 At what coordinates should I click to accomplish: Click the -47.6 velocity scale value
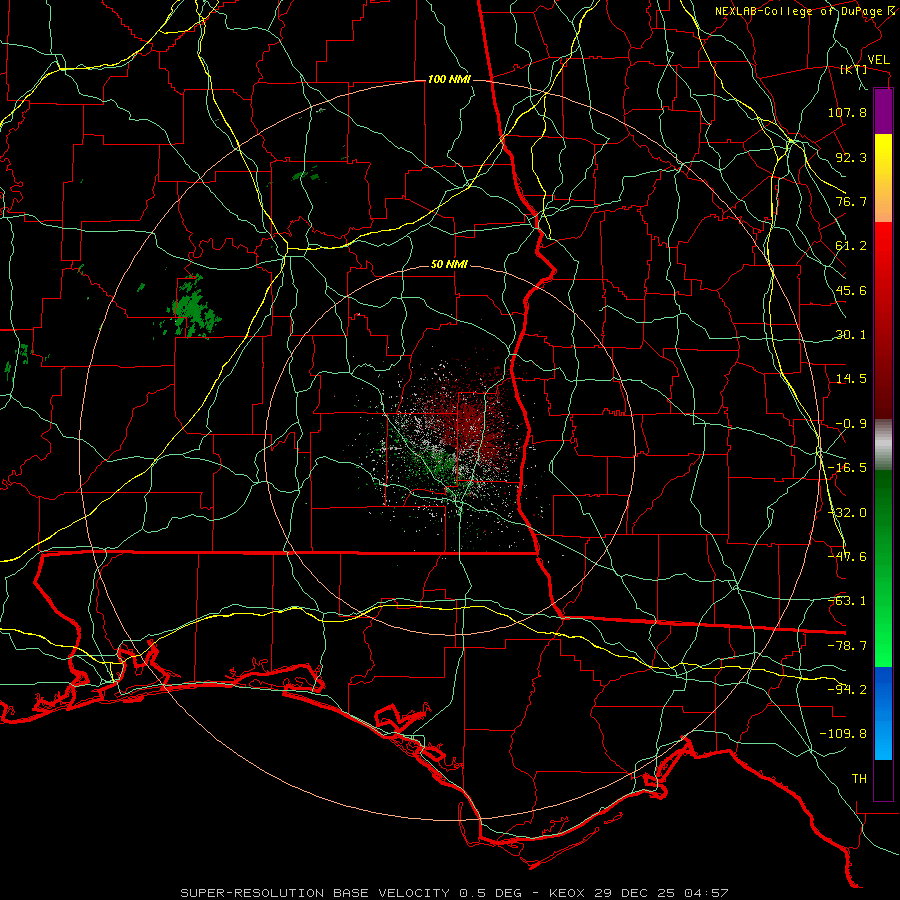847,557
